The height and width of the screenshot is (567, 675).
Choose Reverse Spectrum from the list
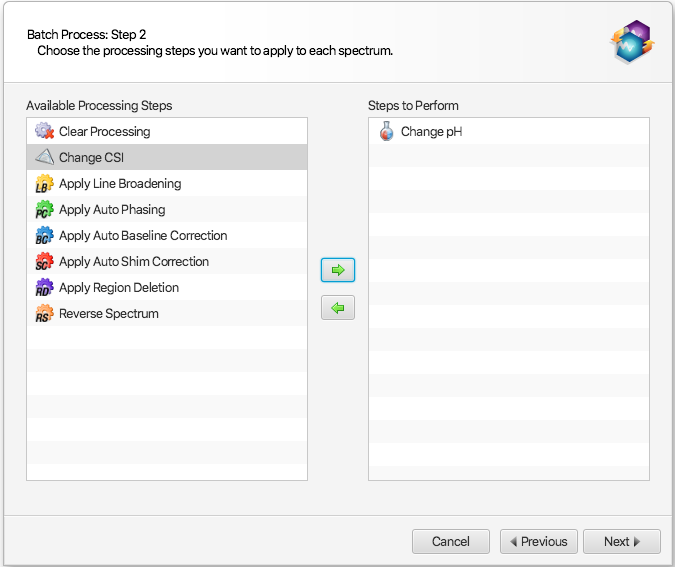[108, 314]
